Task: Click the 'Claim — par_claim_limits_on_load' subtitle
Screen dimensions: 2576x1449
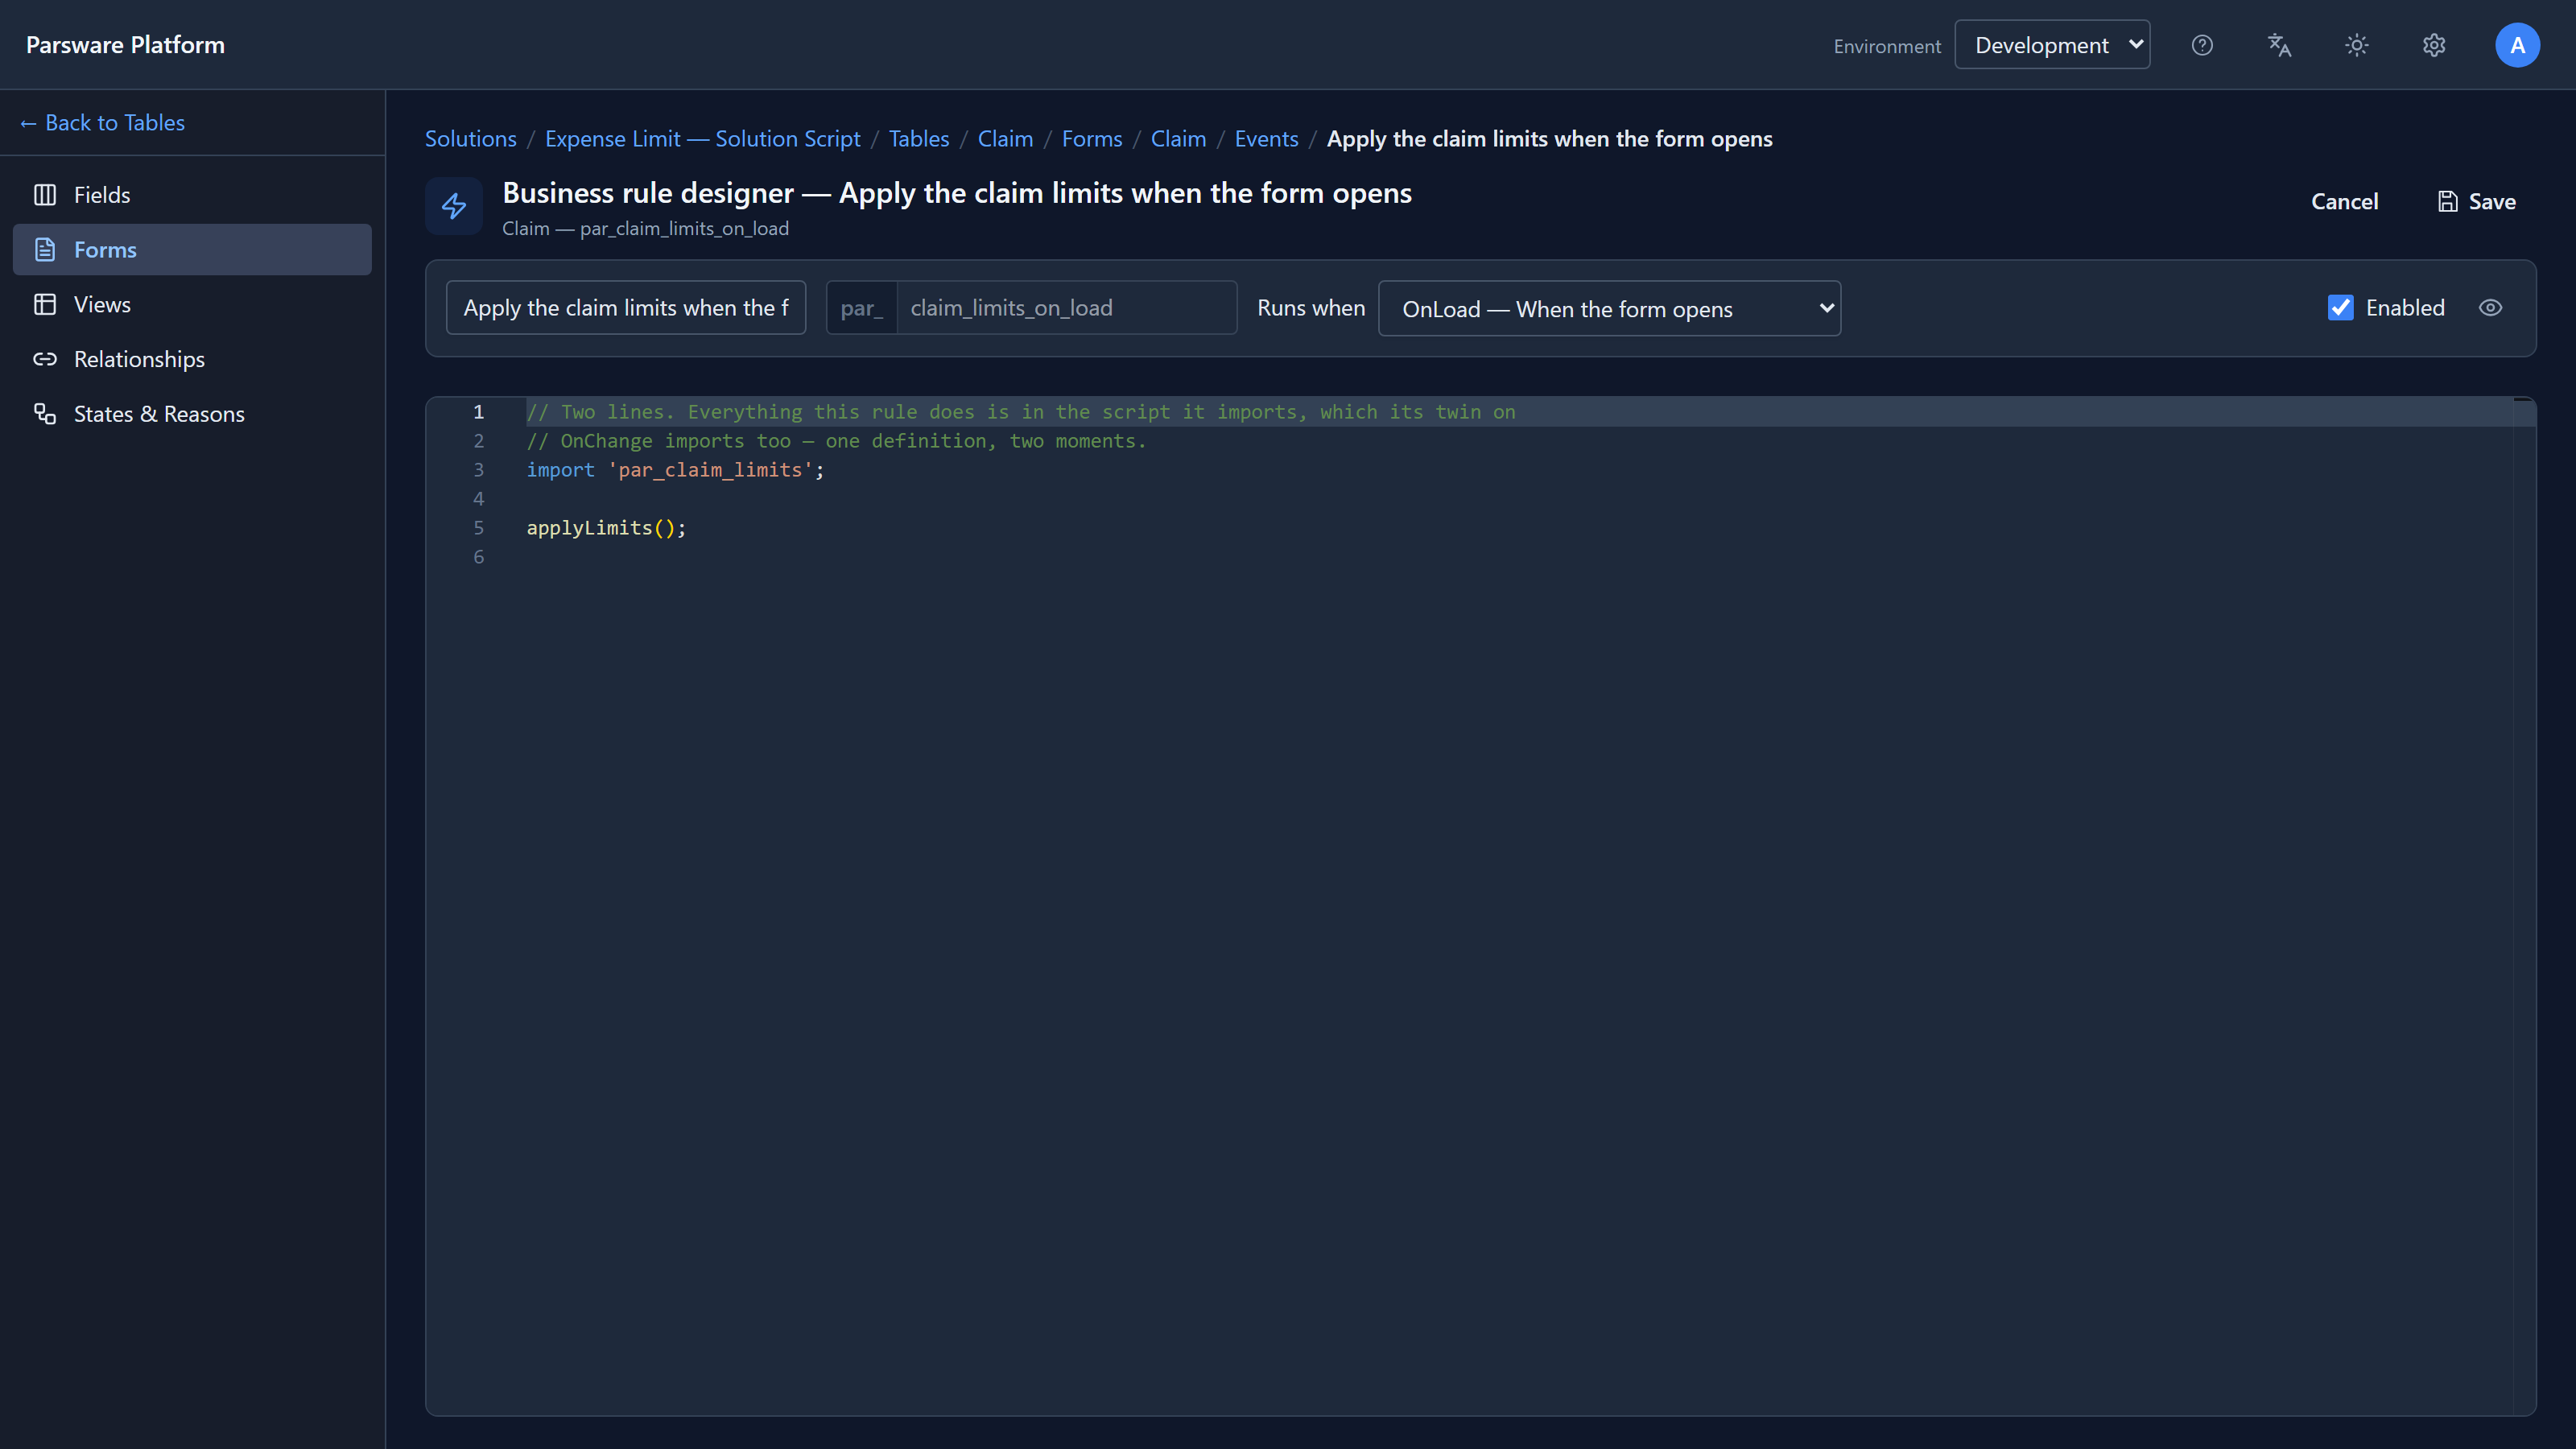Action: [645, 229]
